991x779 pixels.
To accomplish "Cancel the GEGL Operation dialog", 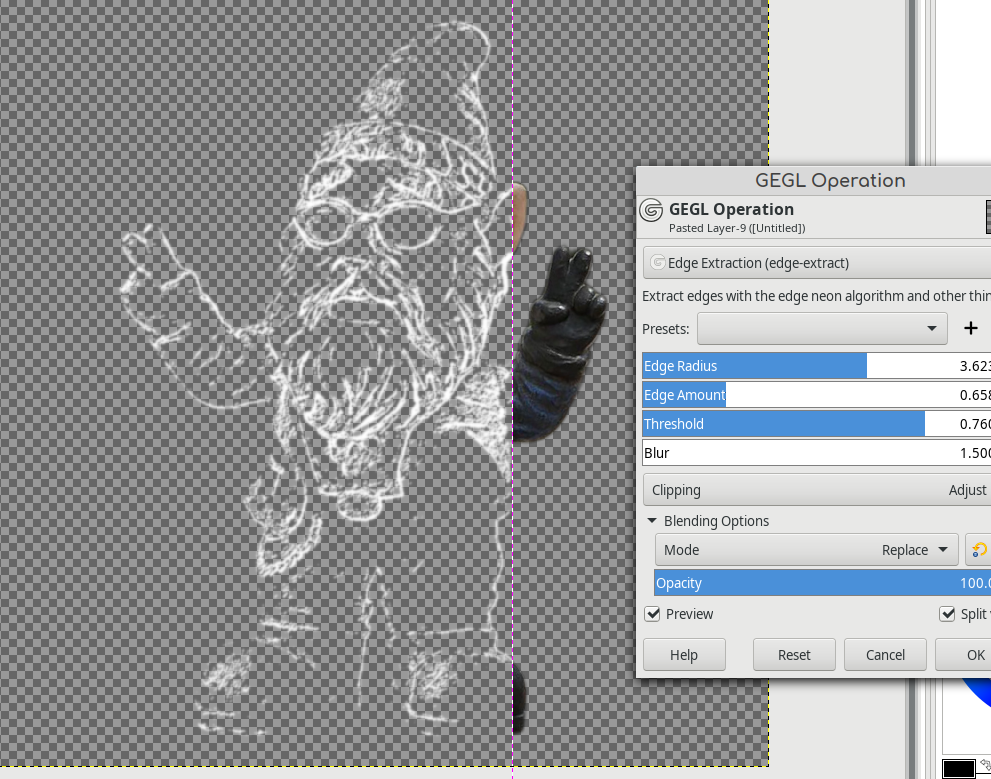I will (884, 654).
